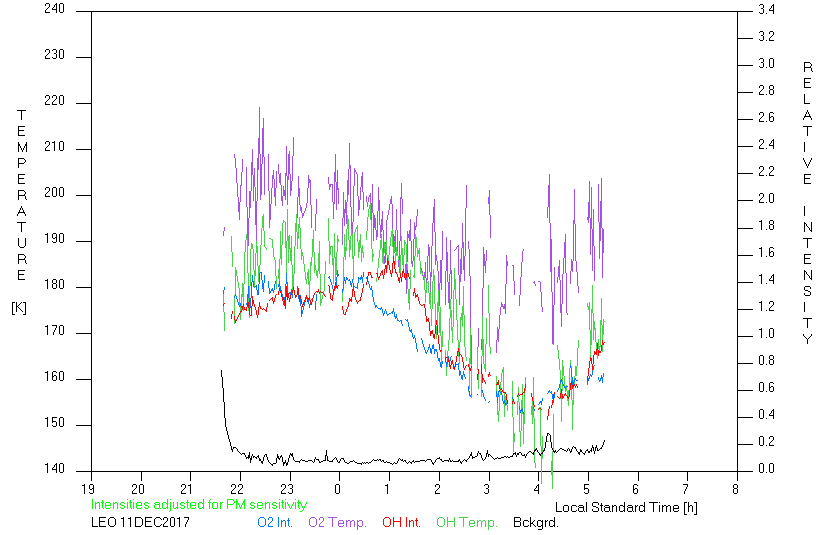Click 'Intensities adjusted for PM sensitivity' note
Viewport: 828px width, 535px height.
tap(199, 504)
